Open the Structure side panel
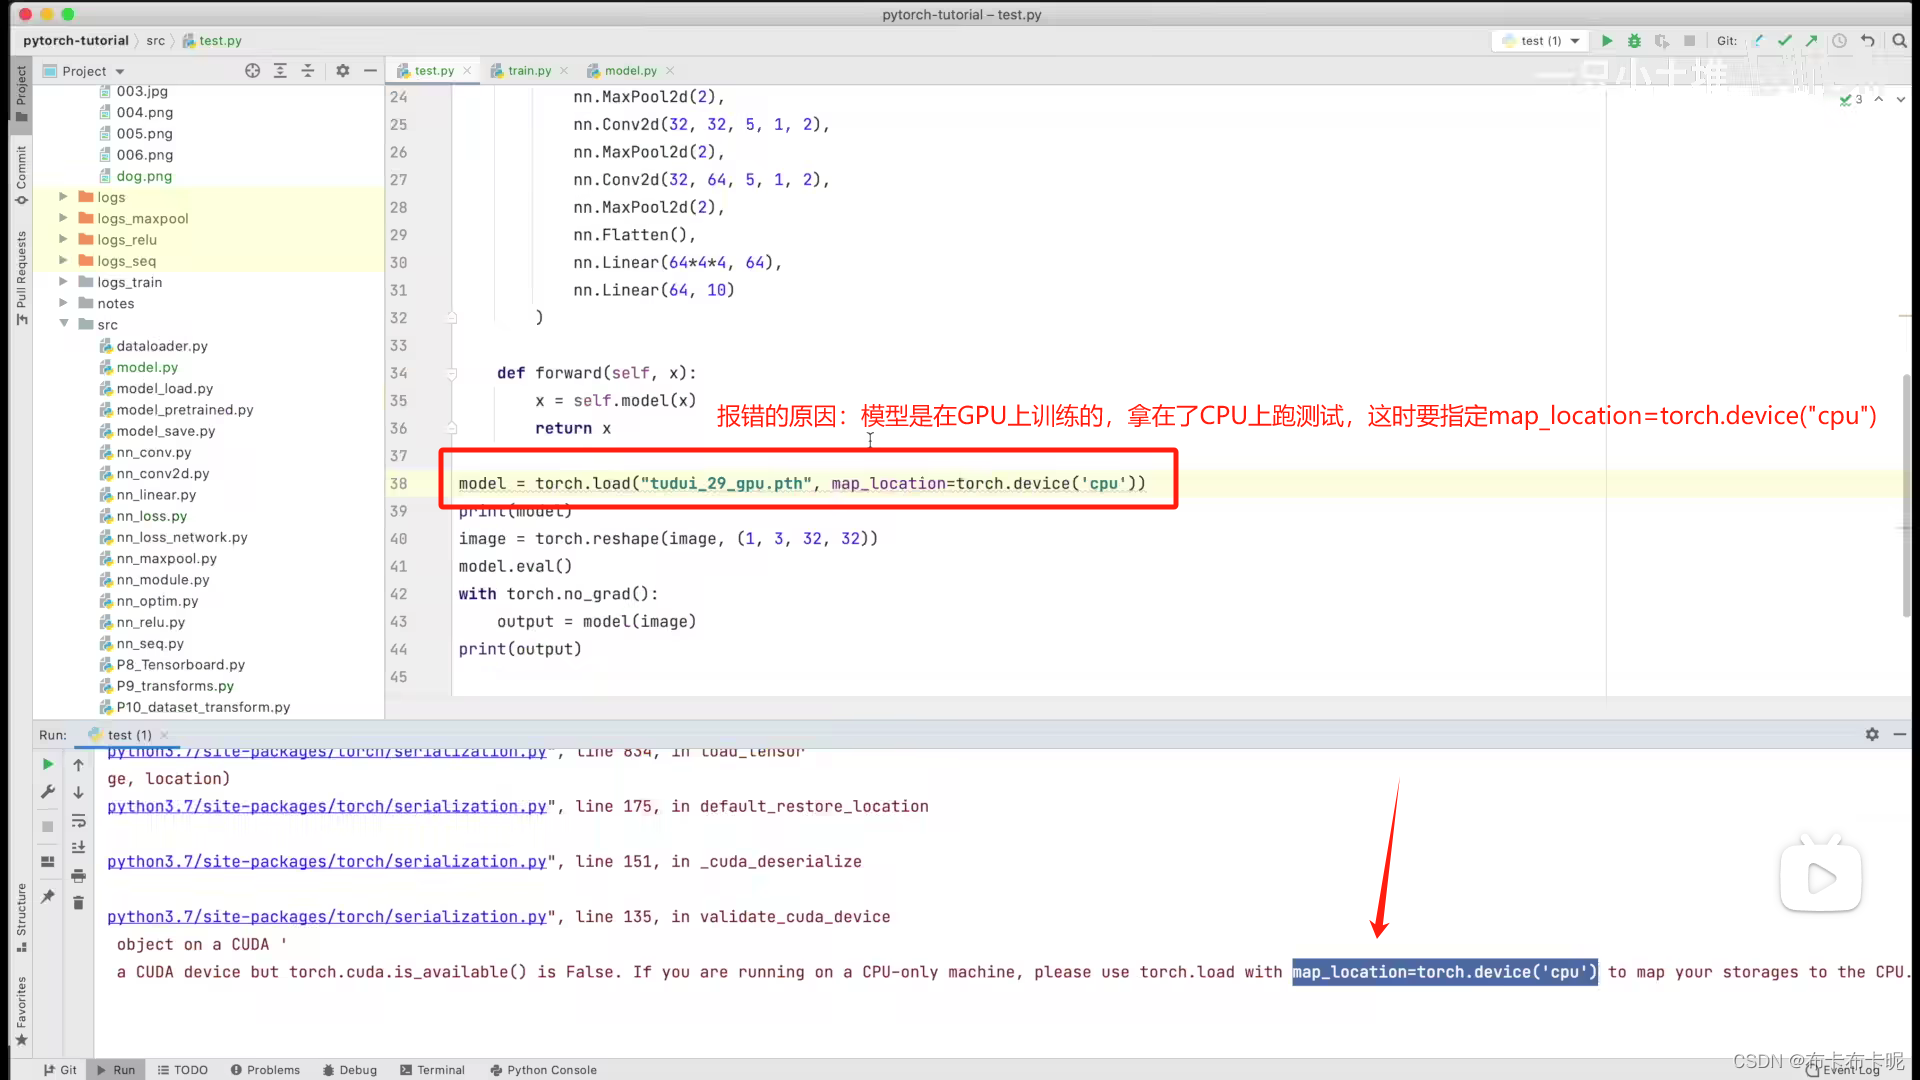Viewport: 1920px width, 1080px height. [21, 917]
